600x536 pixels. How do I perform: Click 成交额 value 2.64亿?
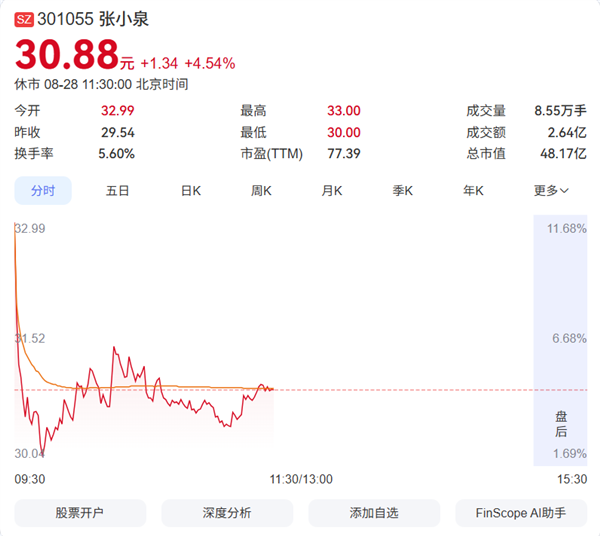coord(567,133)
